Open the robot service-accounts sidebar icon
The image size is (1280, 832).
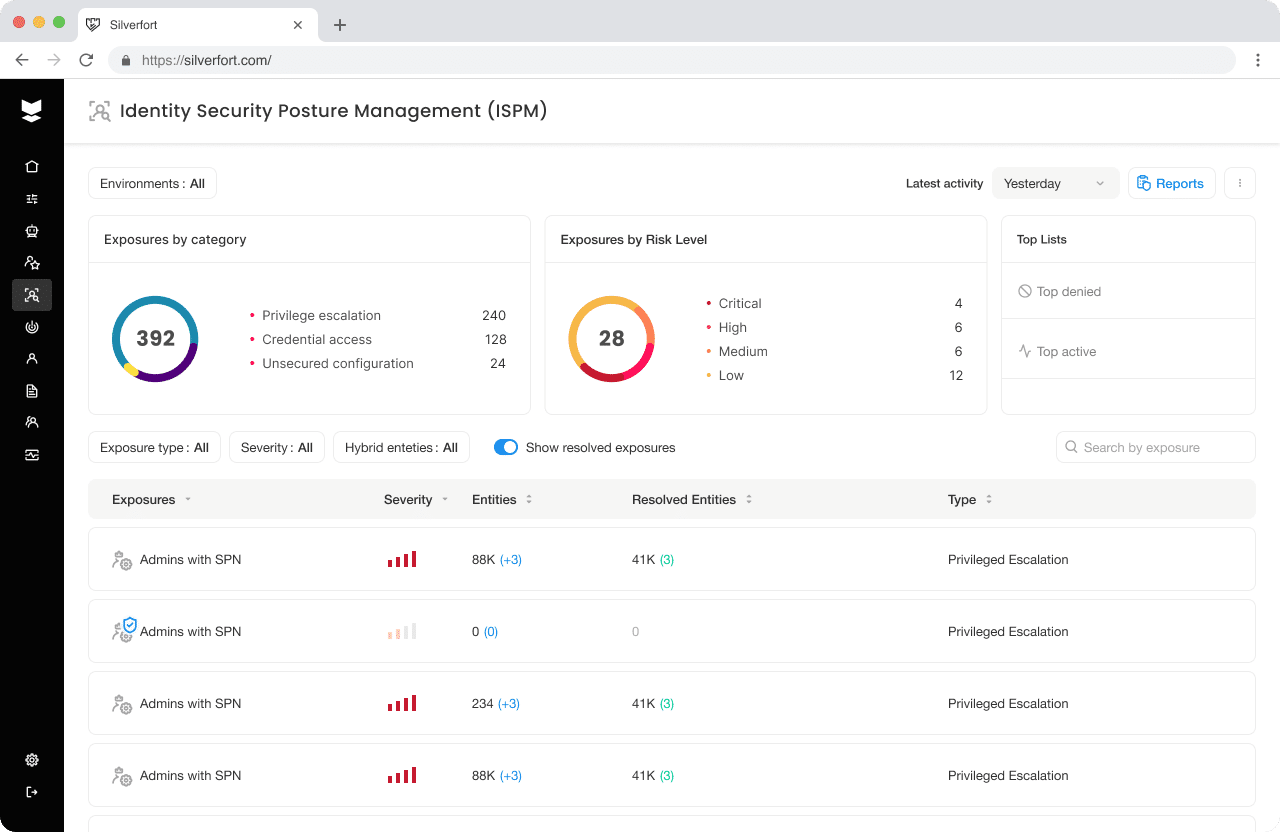point(32,231)
